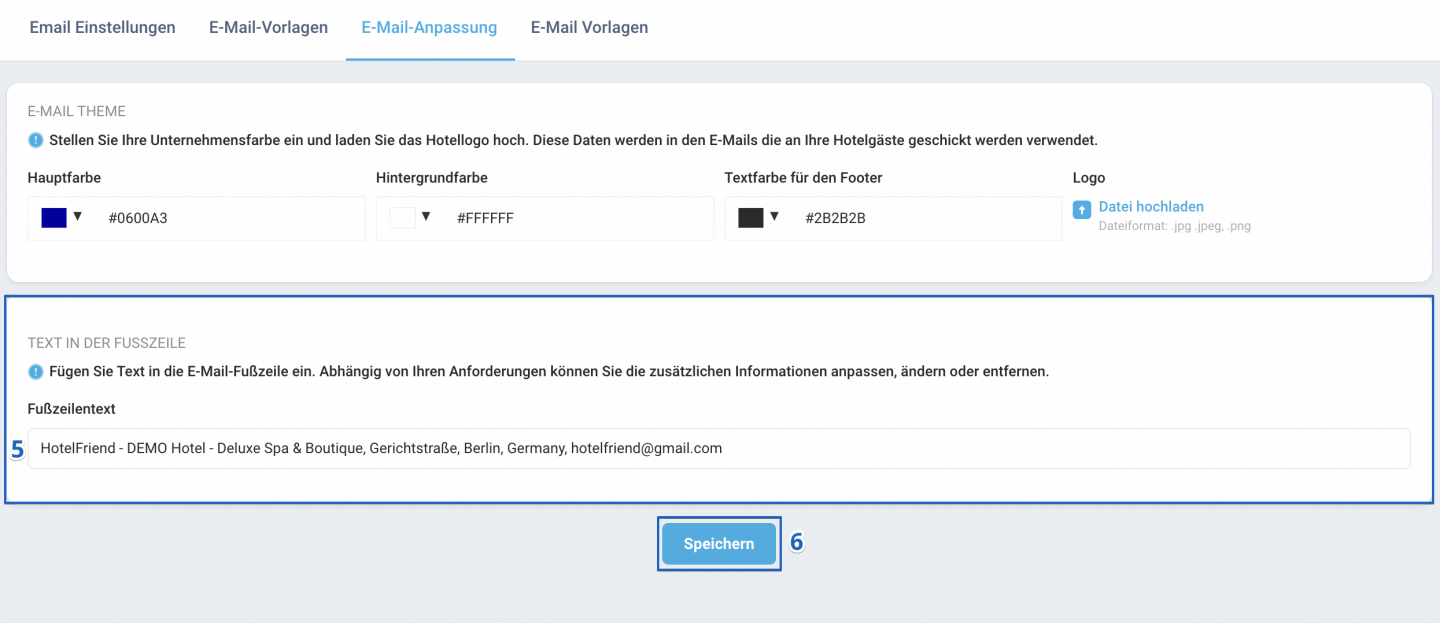Click the white Hintergrundfarbe swatch
This screenshot has width=1440, height=623.
(x=402, y=218)
